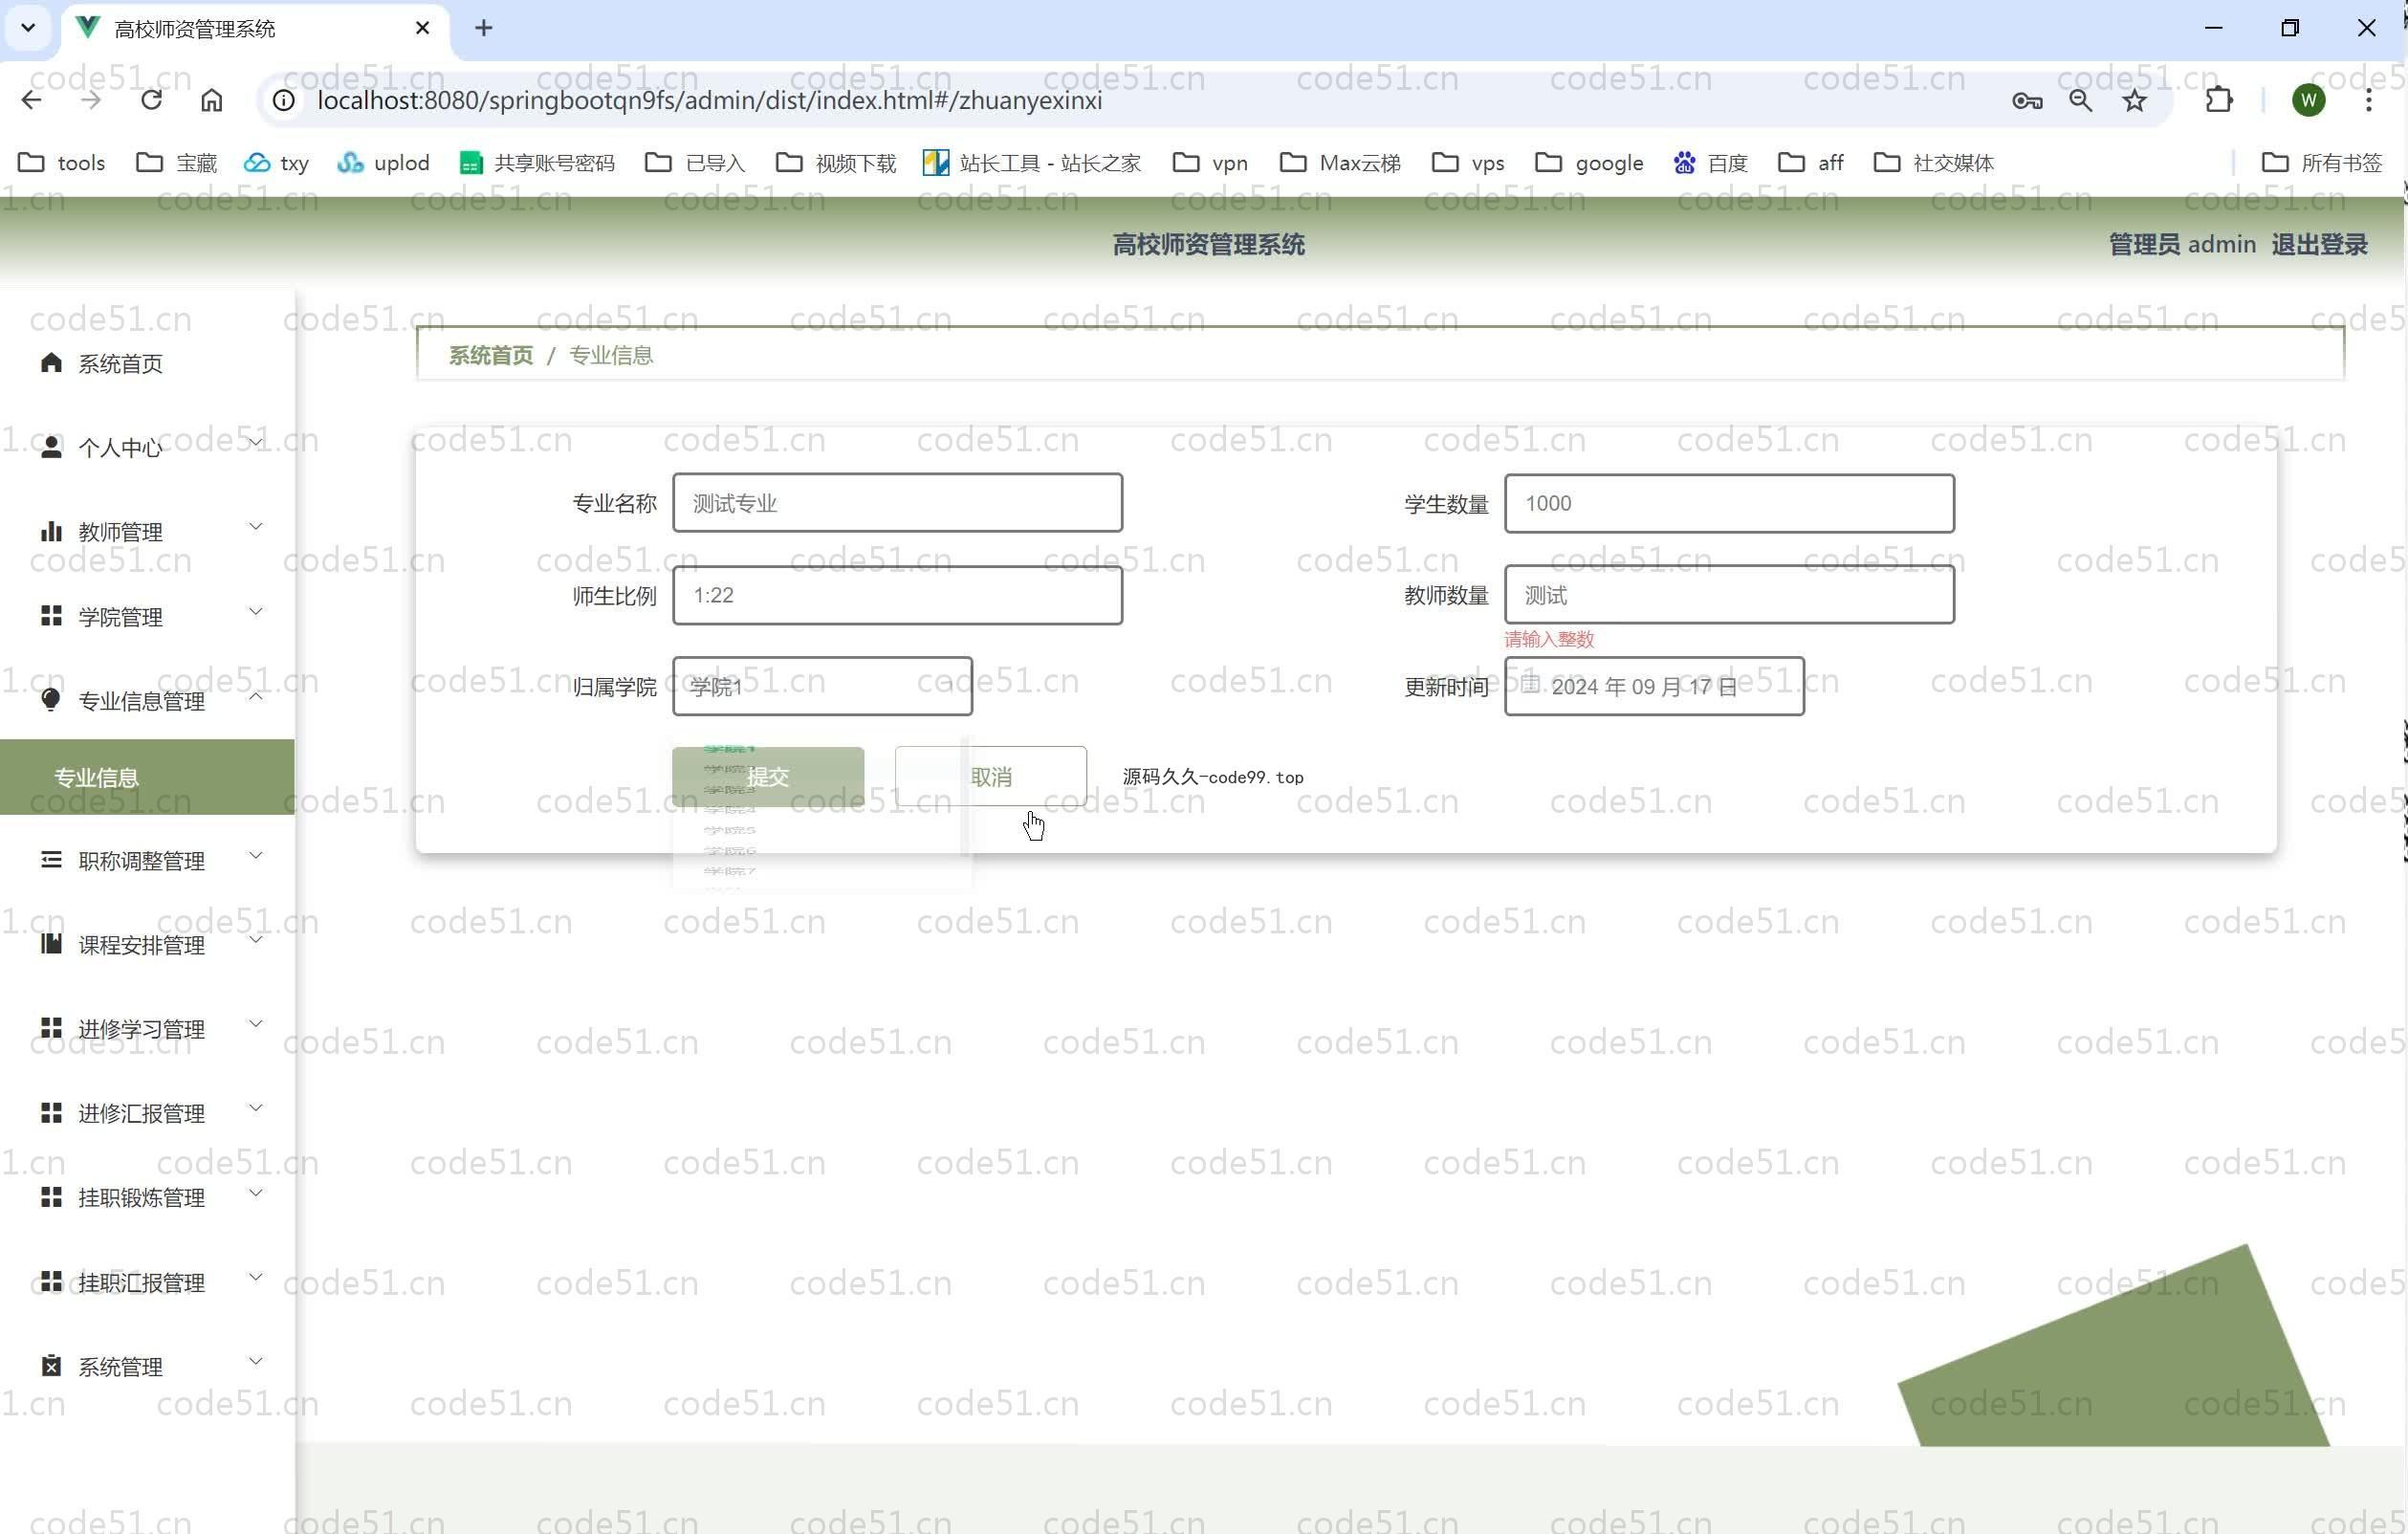2408x1534 pixels.
Task: Click the grid icon beside 挂职锻炼管理
Action: point(51,1197)
